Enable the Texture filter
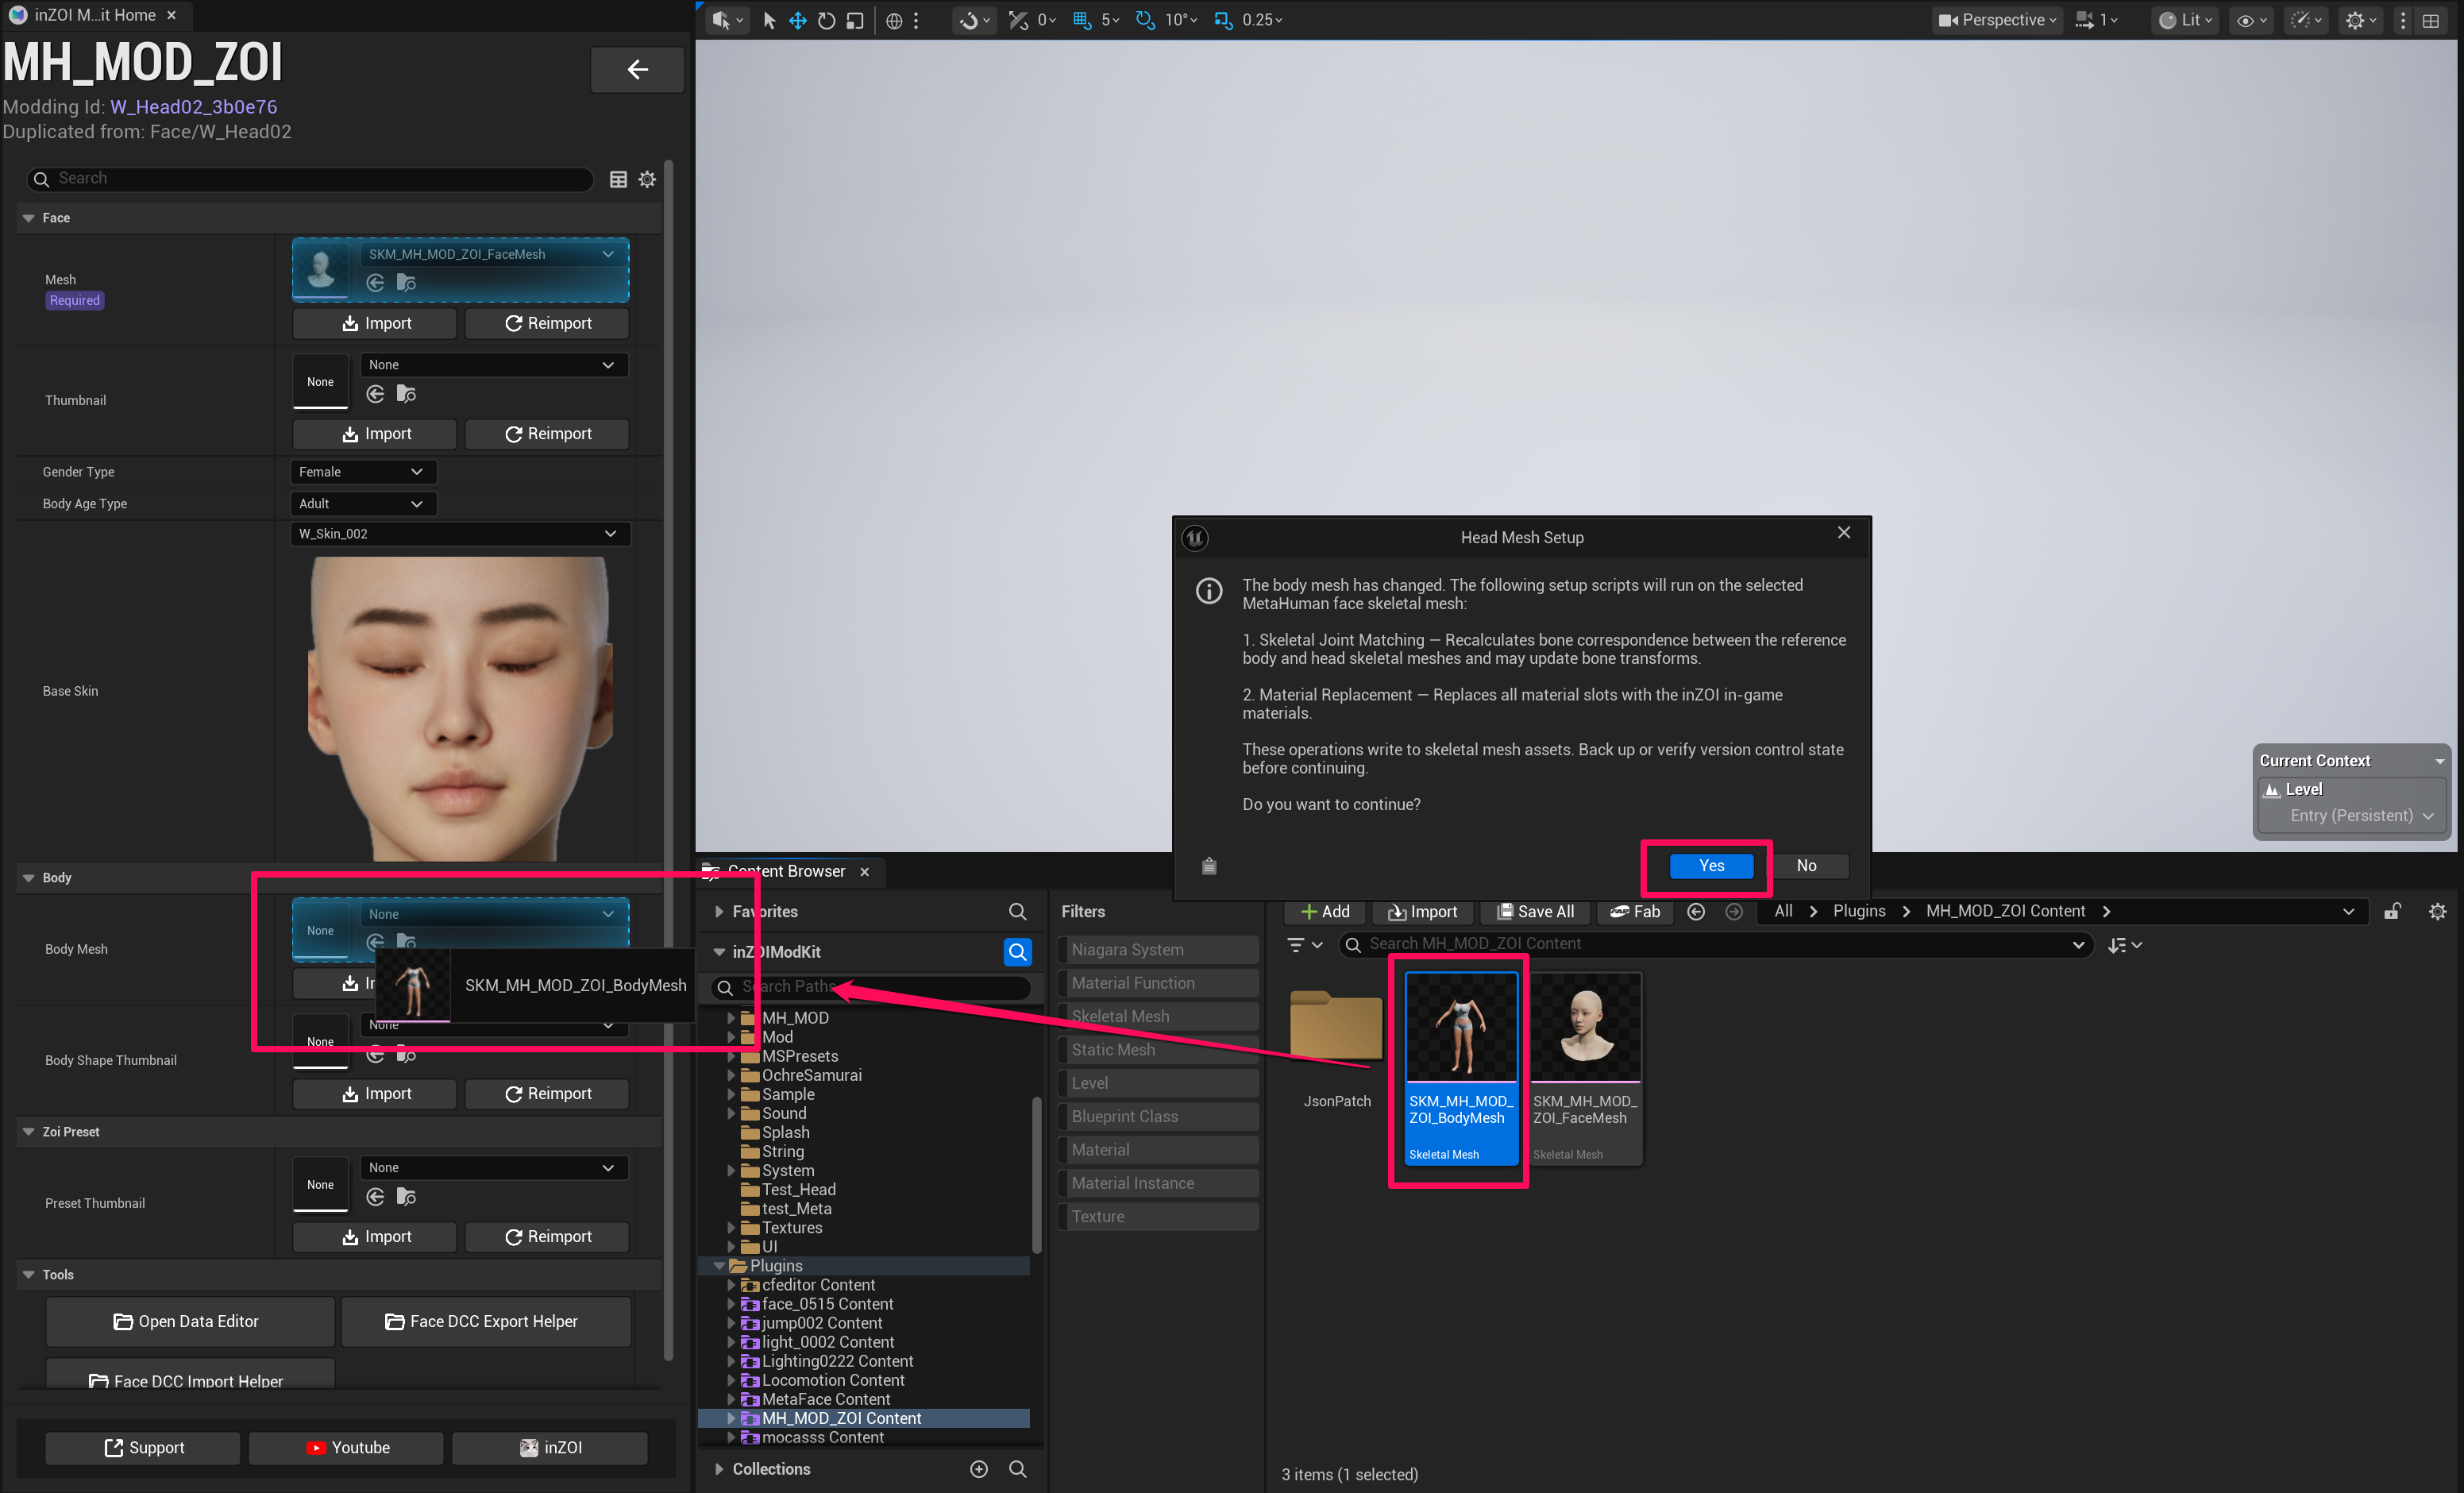Screen dimensions: 2464x1493 [x=1158, y=1216]
